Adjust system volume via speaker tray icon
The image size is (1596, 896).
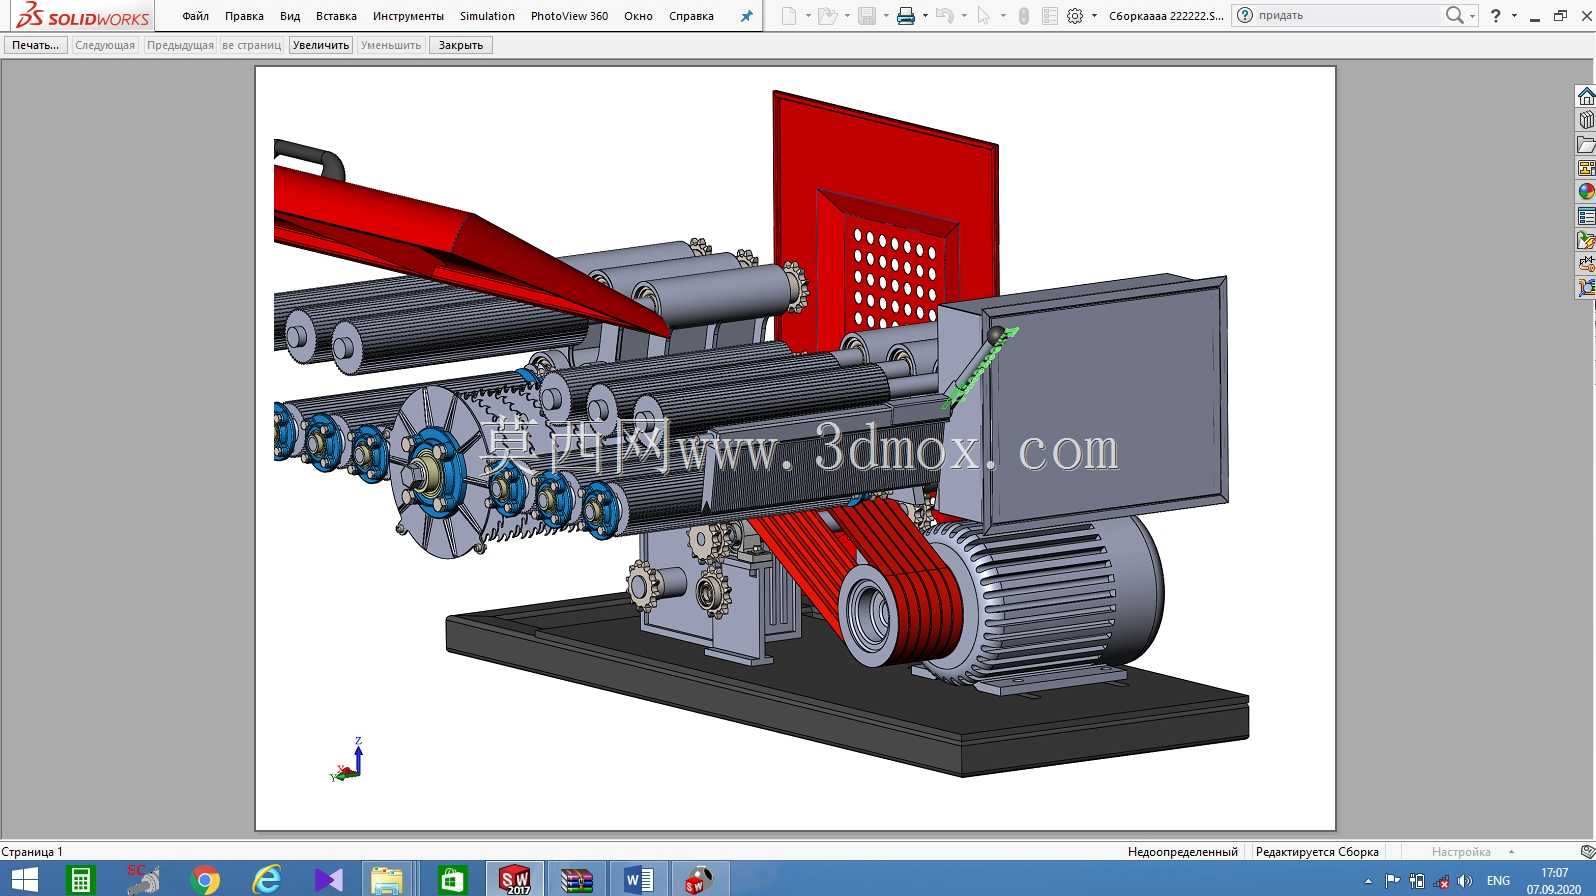click(1465, 881)
